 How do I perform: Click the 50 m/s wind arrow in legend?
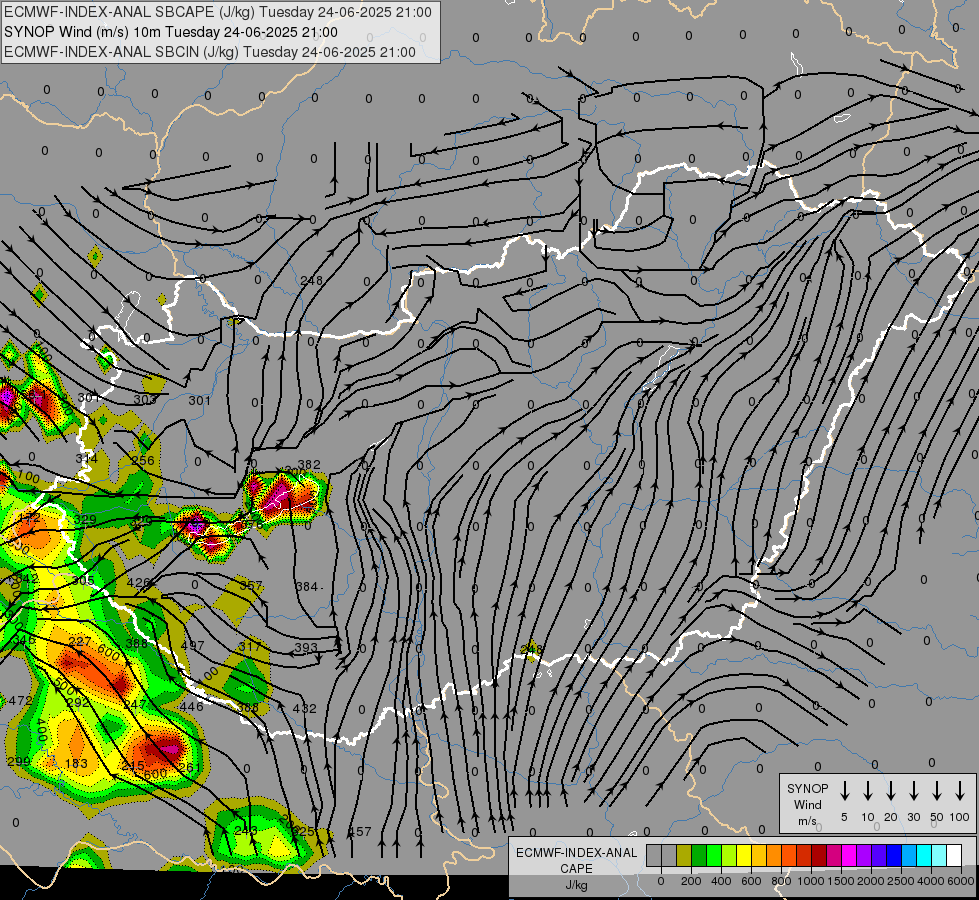937,791
